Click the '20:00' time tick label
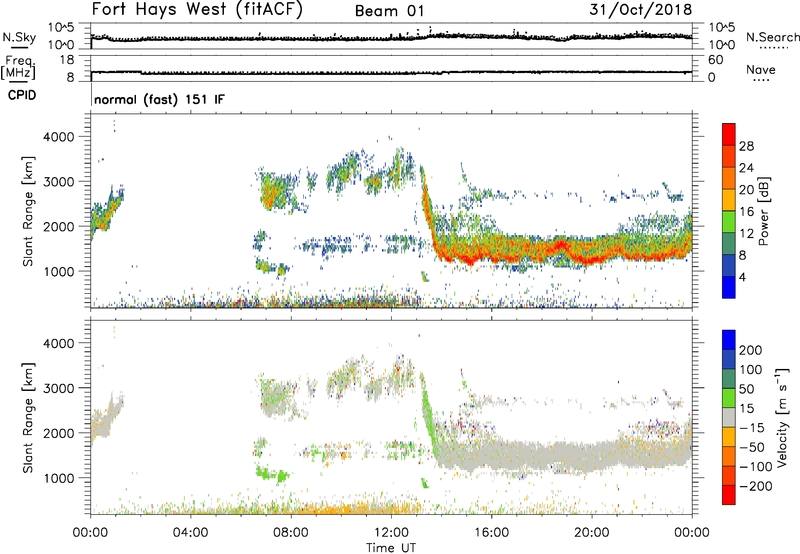800x554 pixels. tap(592, 533)
